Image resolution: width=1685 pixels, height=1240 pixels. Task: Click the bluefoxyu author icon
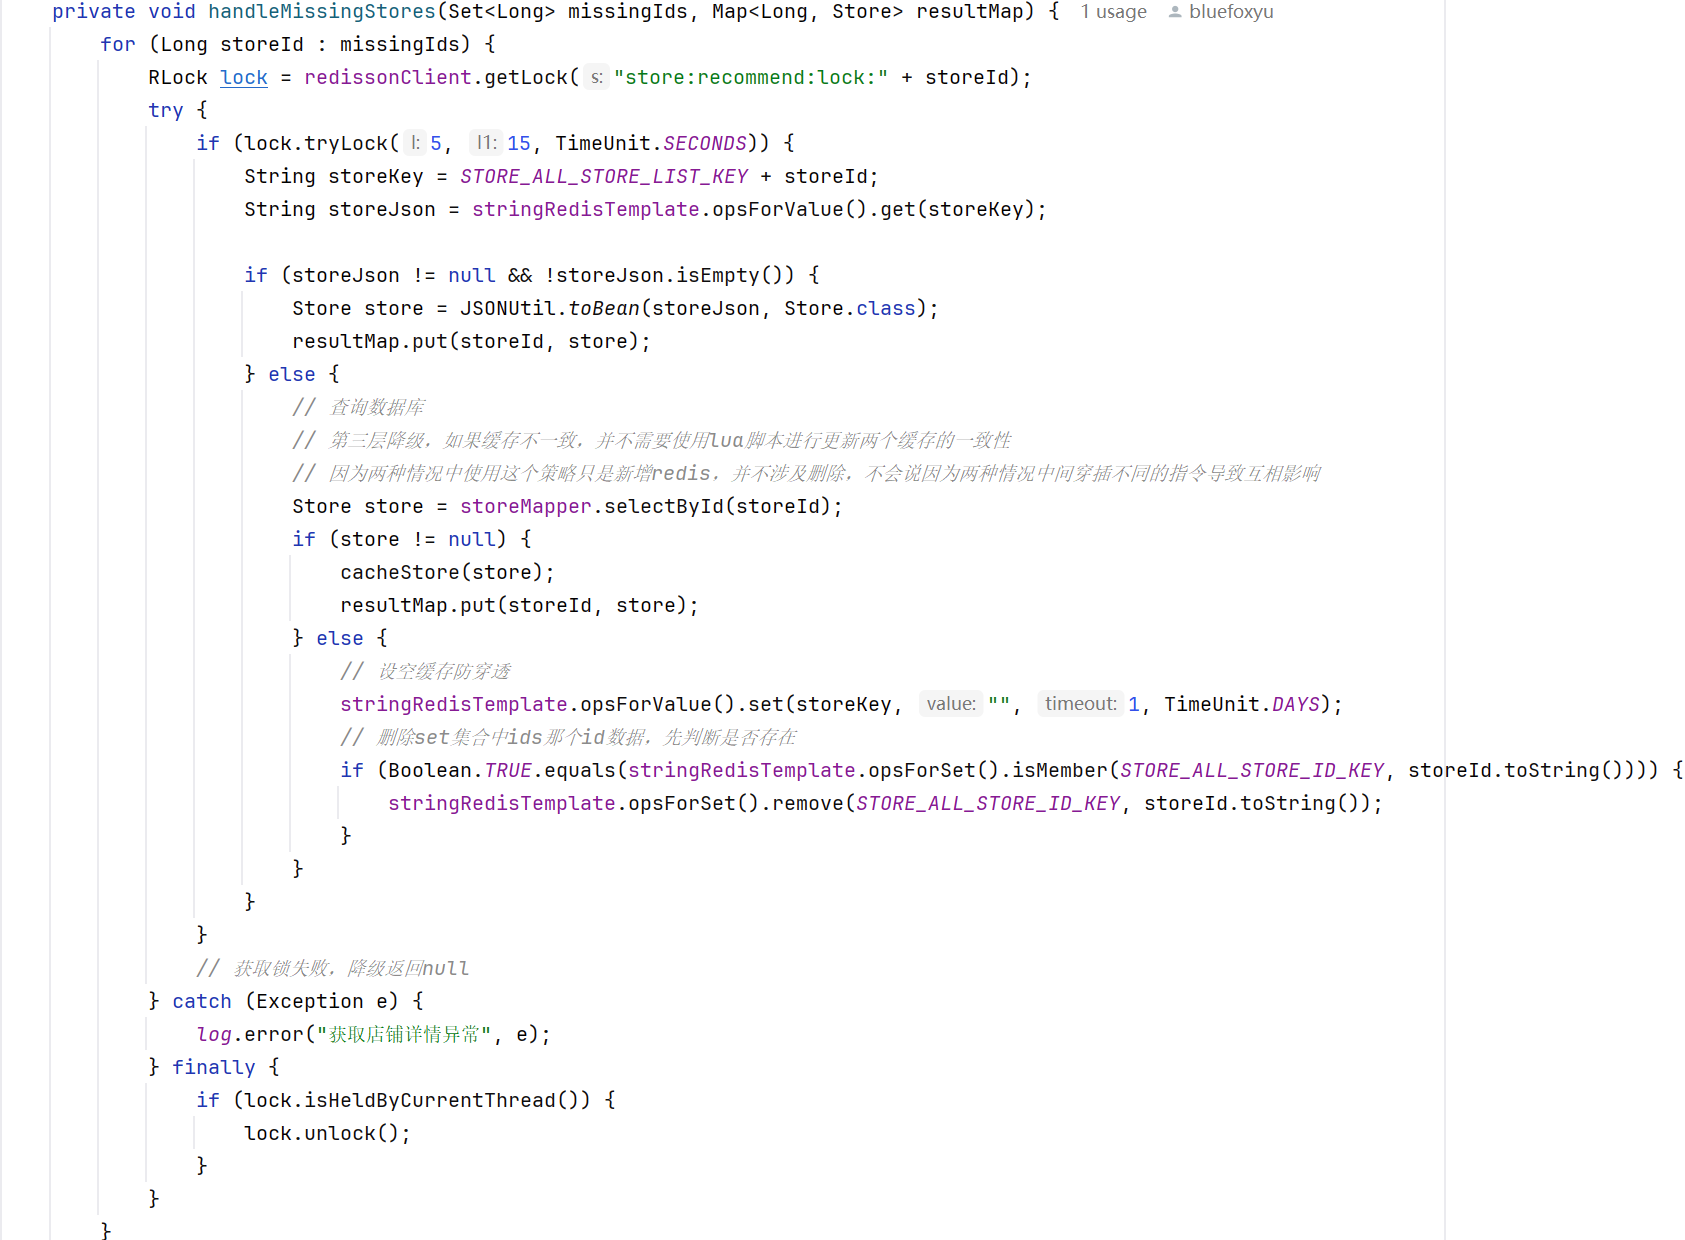1175,12
